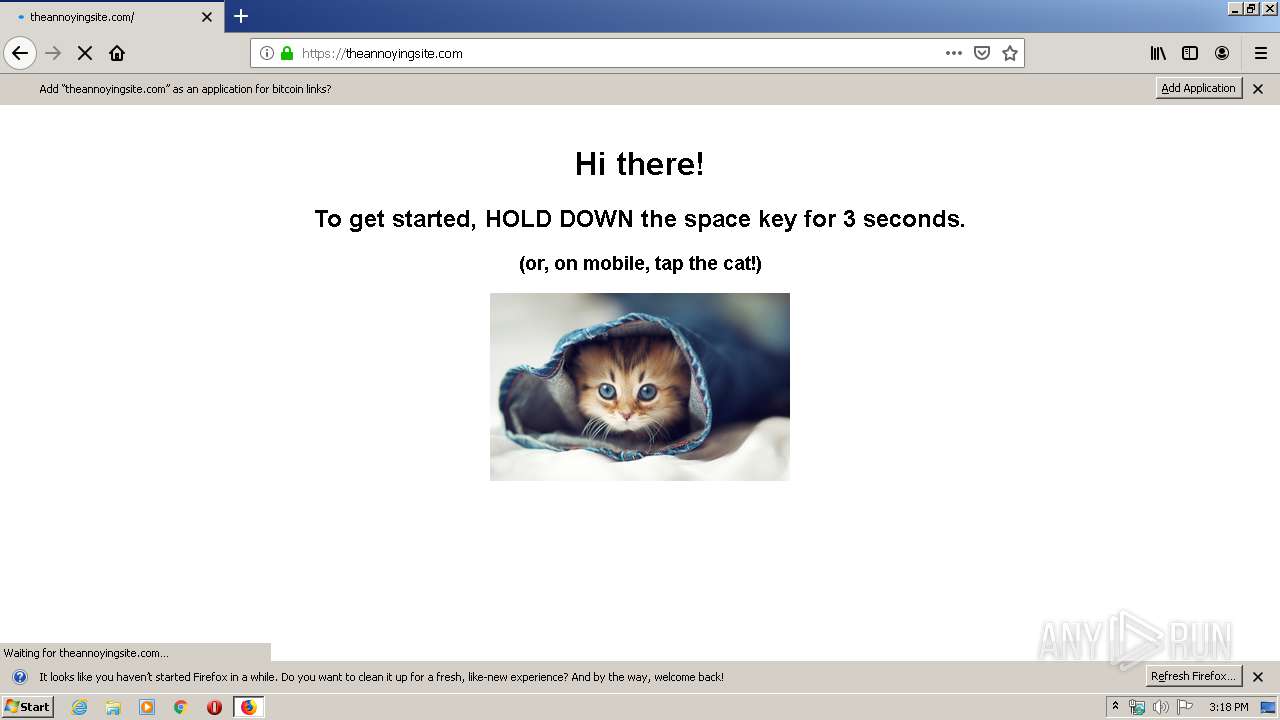Open the network tray icon

point(1137,707)
